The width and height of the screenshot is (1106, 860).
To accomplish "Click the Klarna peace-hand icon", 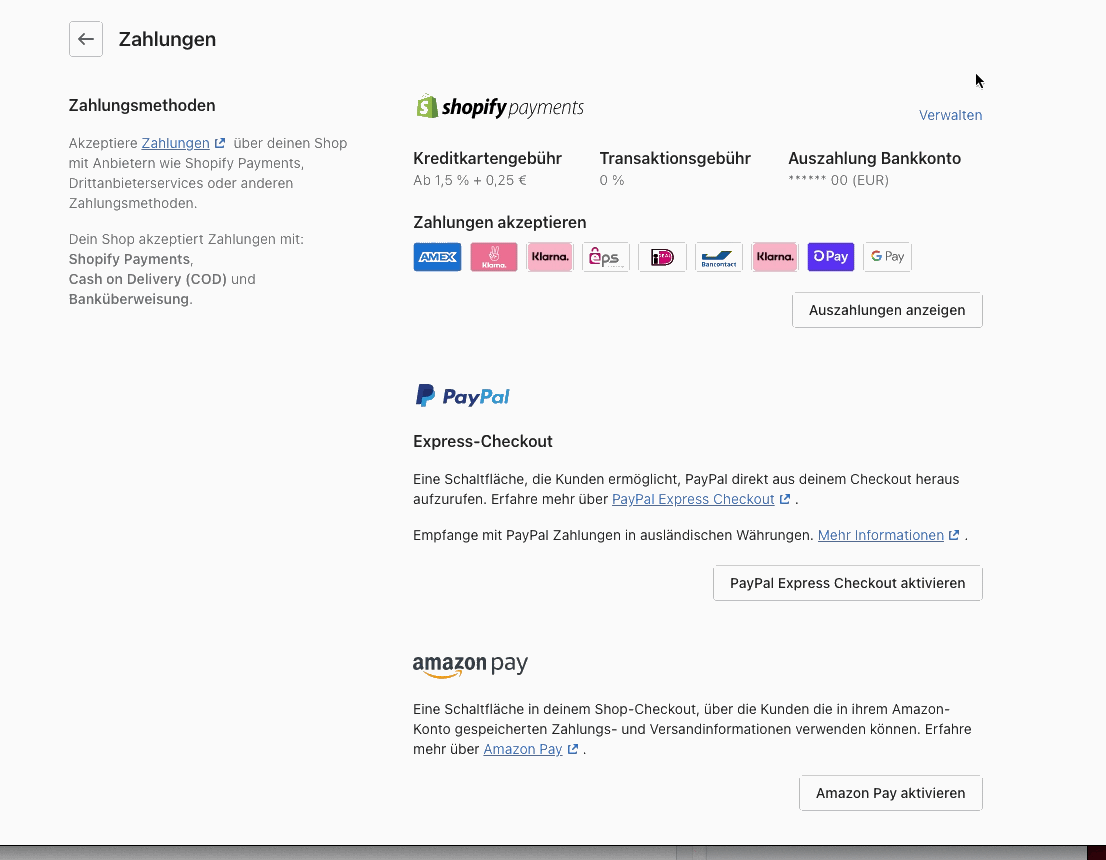I will (x=493, y=257).
